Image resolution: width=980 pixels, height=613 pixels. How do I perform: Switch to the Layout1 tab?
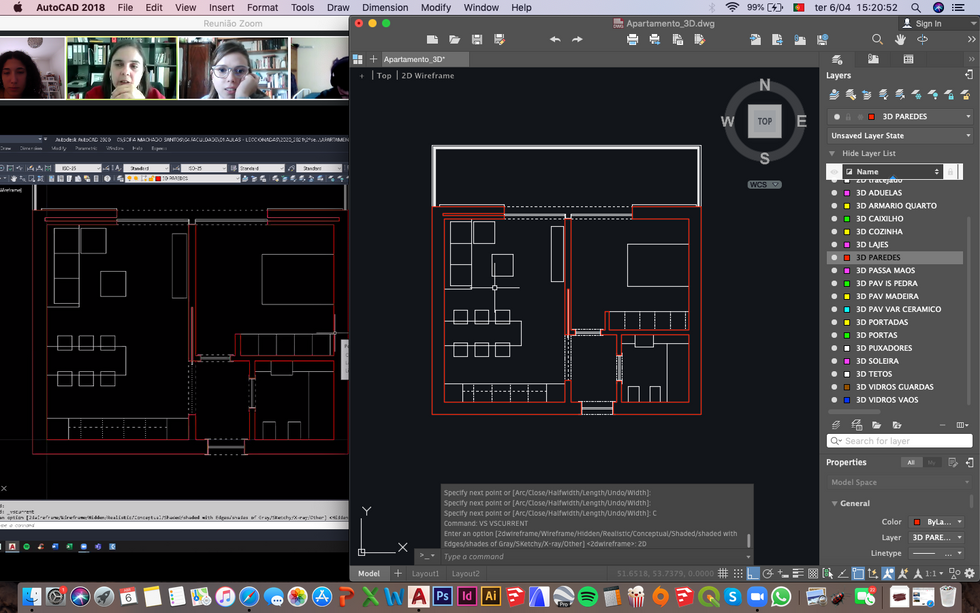pos(425,573)
